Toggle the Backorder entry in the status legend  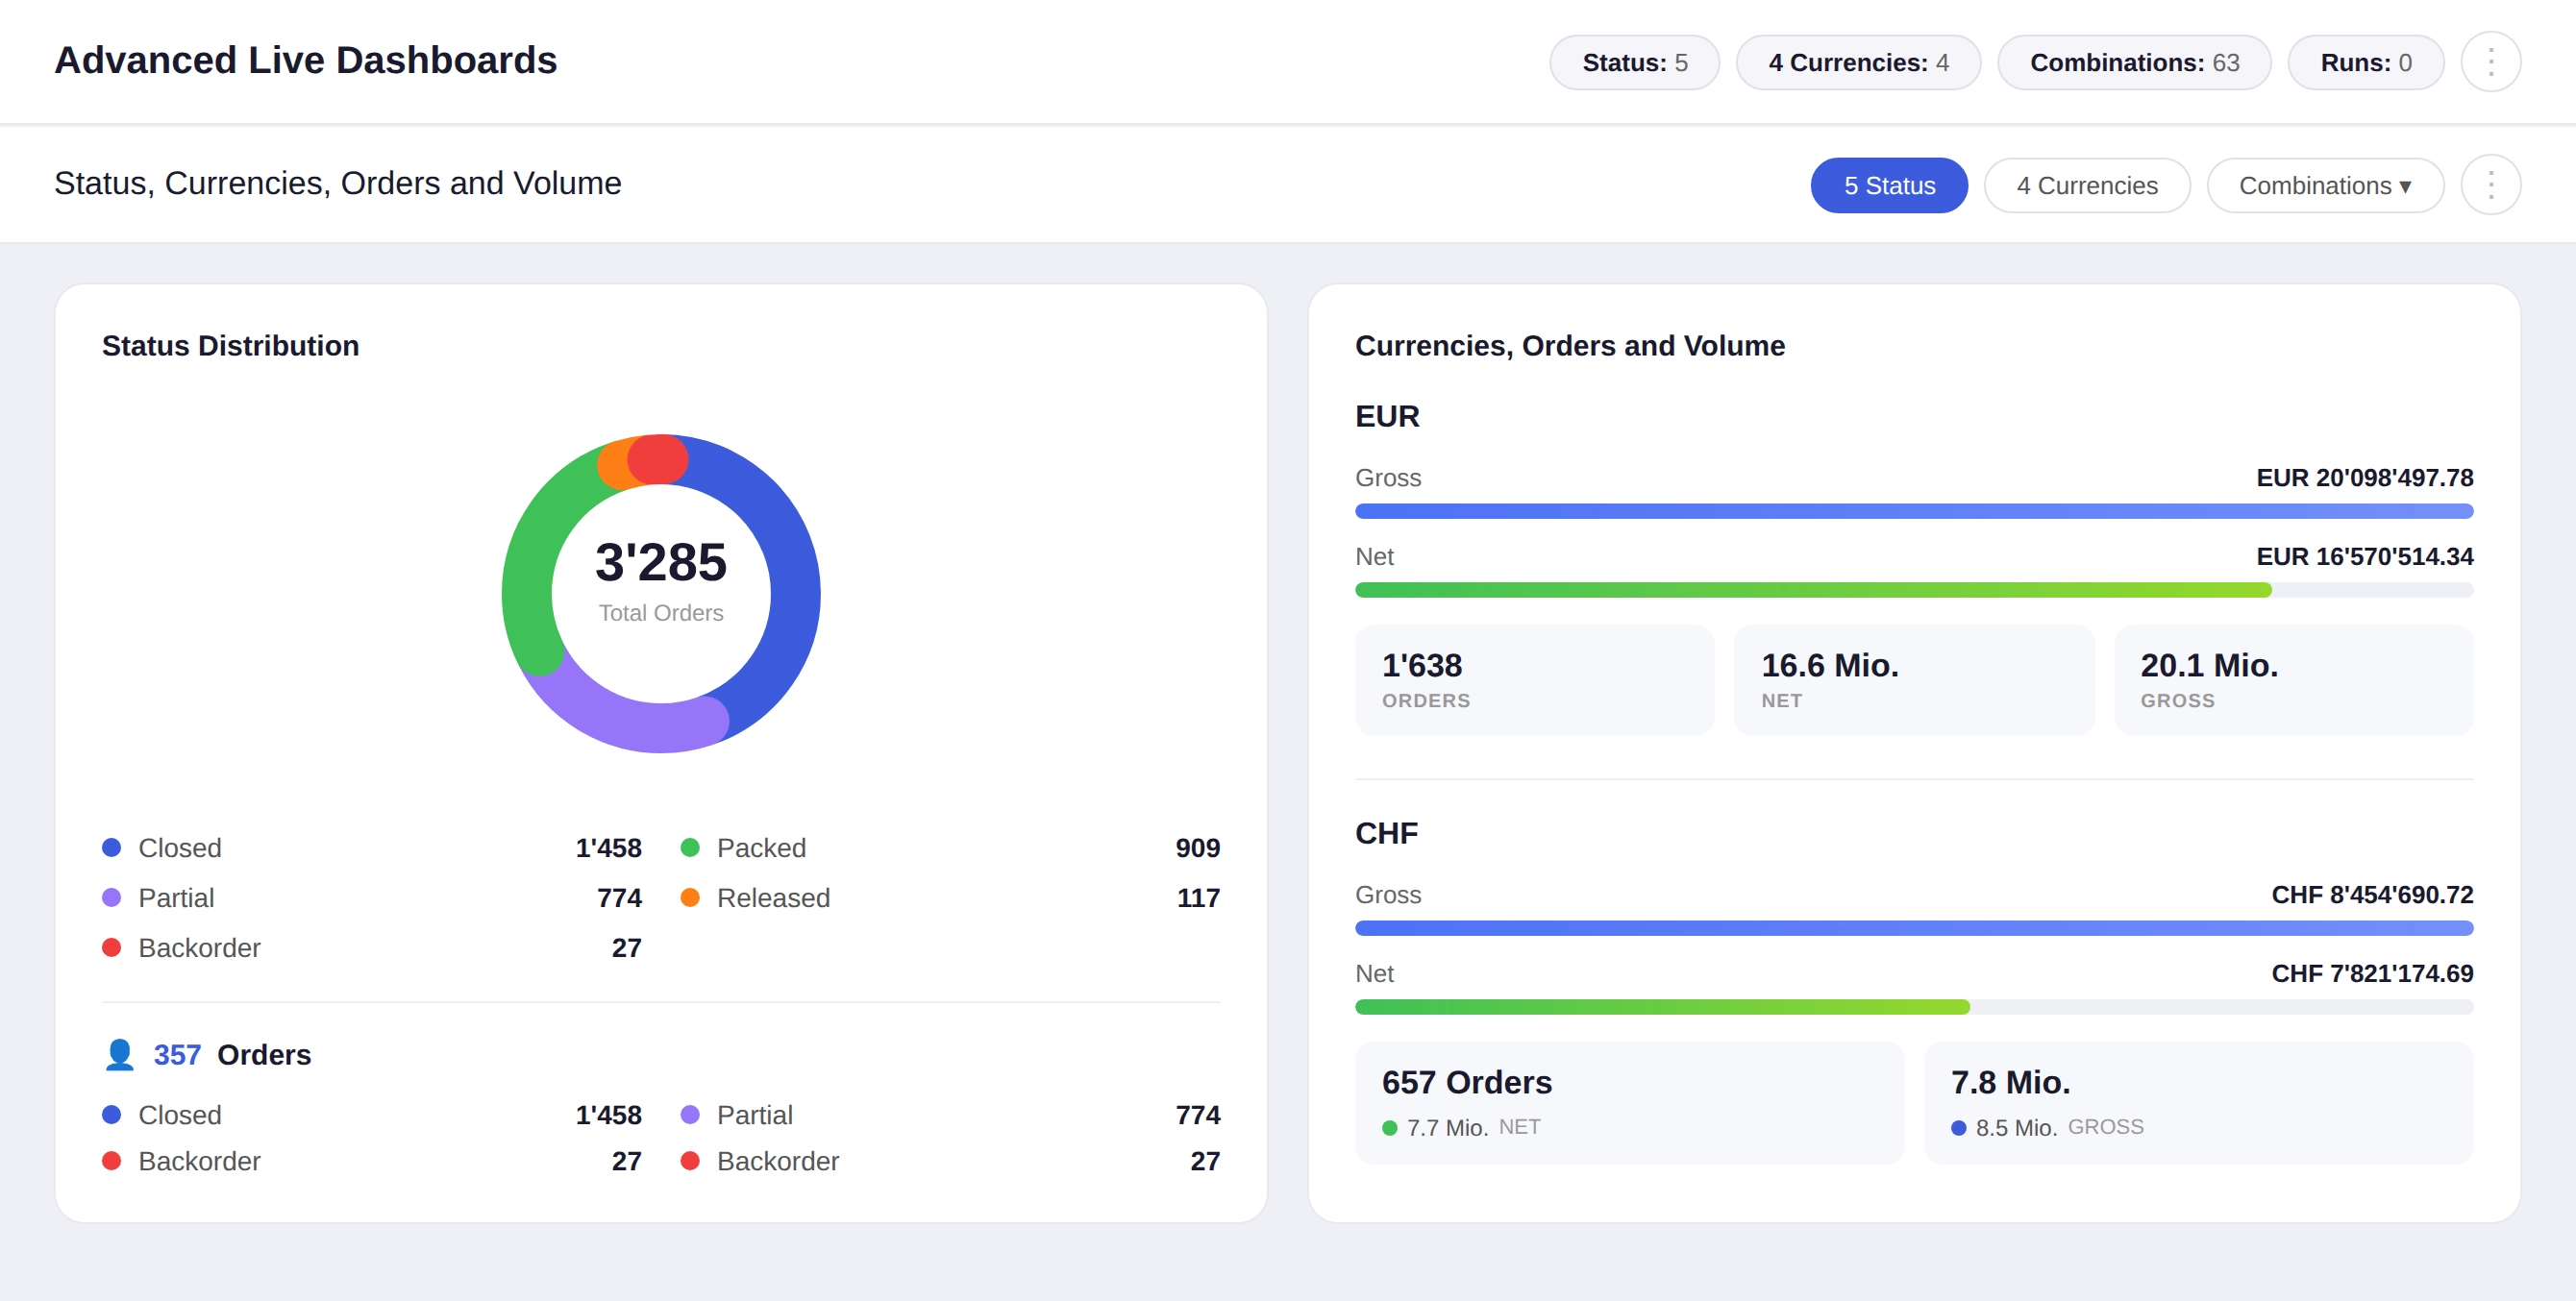[199, 947]
